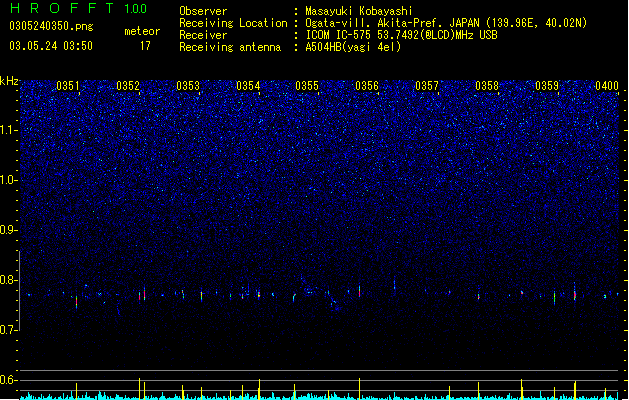Image resolution: width=629 pixels, height=400 pixels.
Task: Select the 0352 time marker label
Action: coord(128,86)
